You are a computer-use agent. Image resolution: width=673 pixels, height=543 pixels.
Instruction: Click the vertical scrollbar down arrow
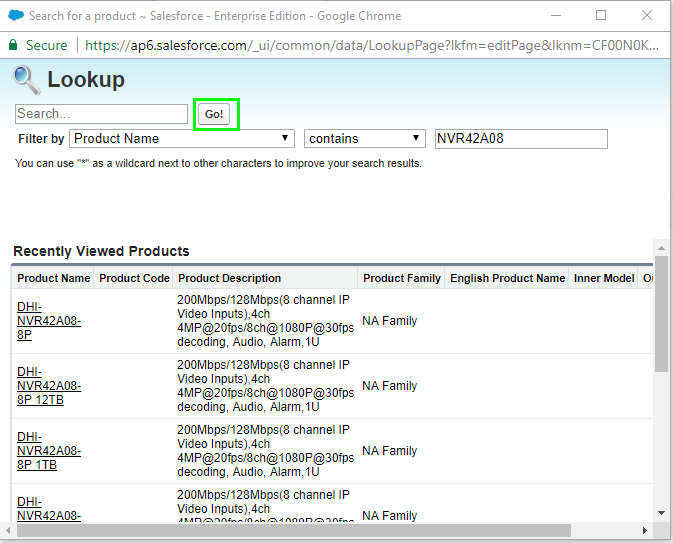[x=661, y=513]
